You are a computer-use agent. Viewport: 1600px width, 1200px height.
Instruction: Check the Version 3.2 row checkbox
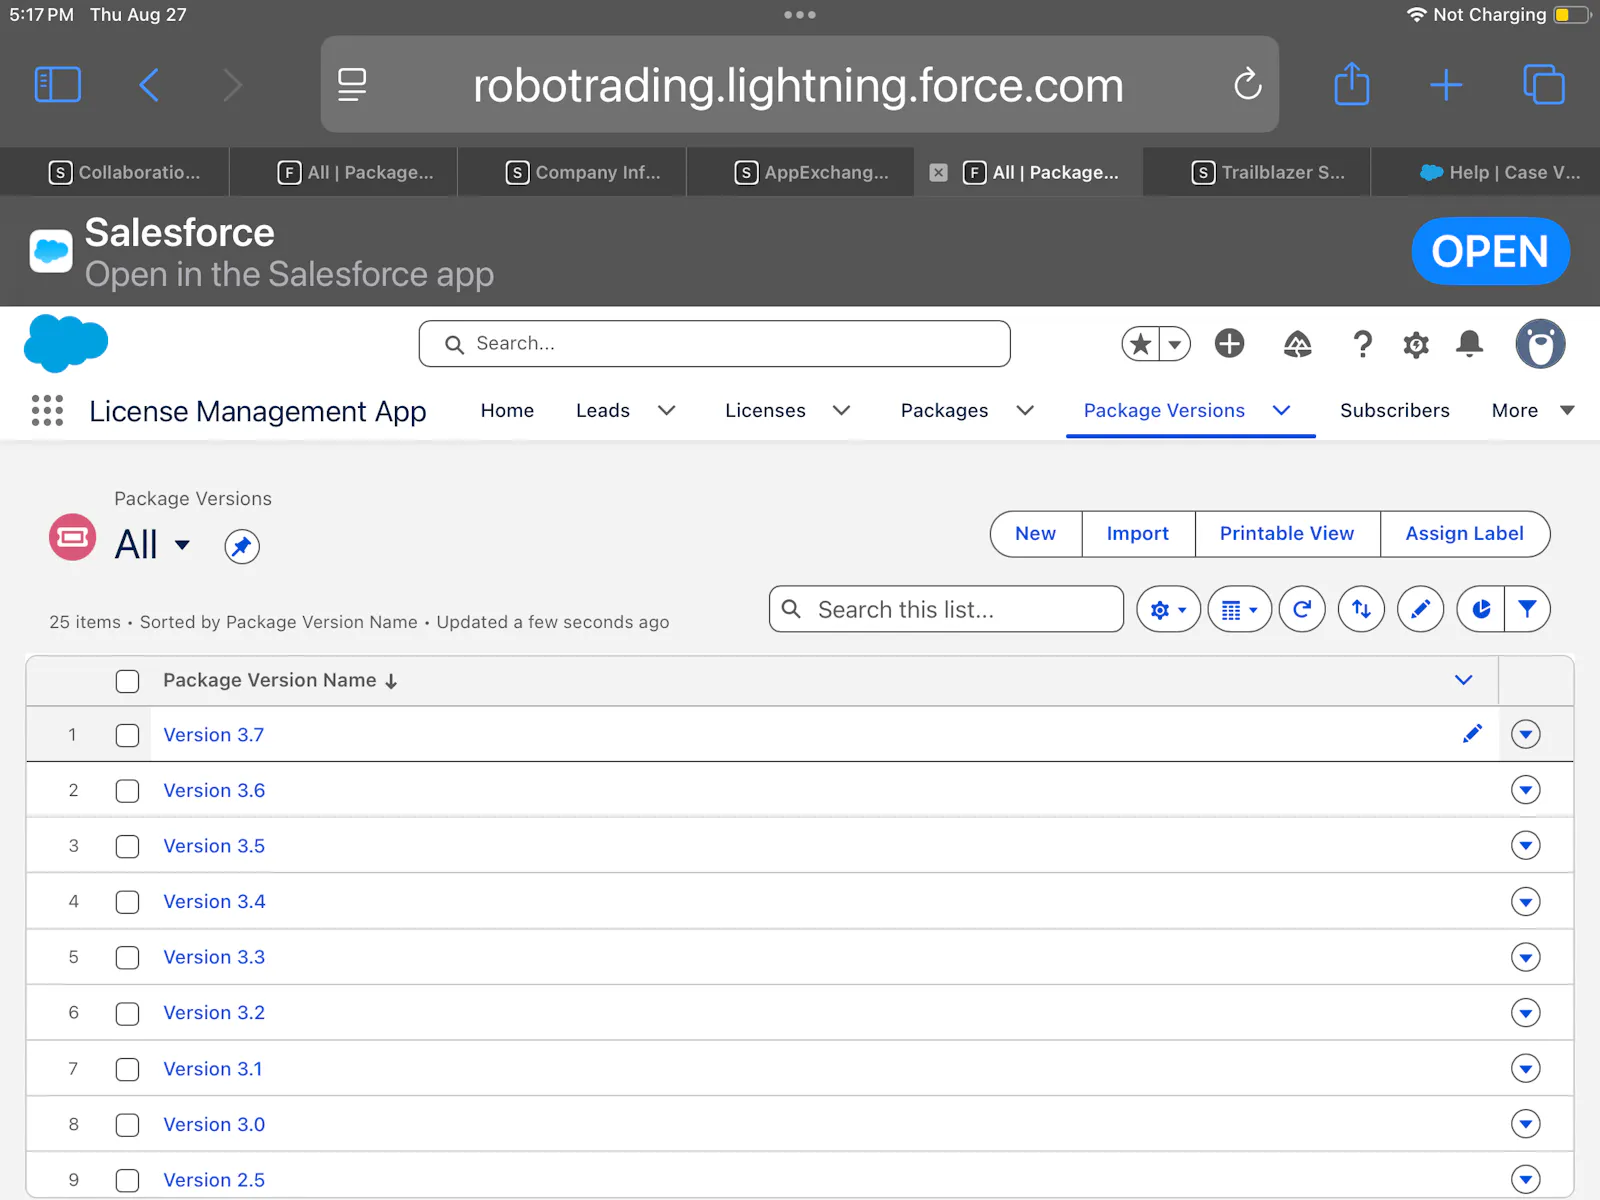(x=127, y=1013)
